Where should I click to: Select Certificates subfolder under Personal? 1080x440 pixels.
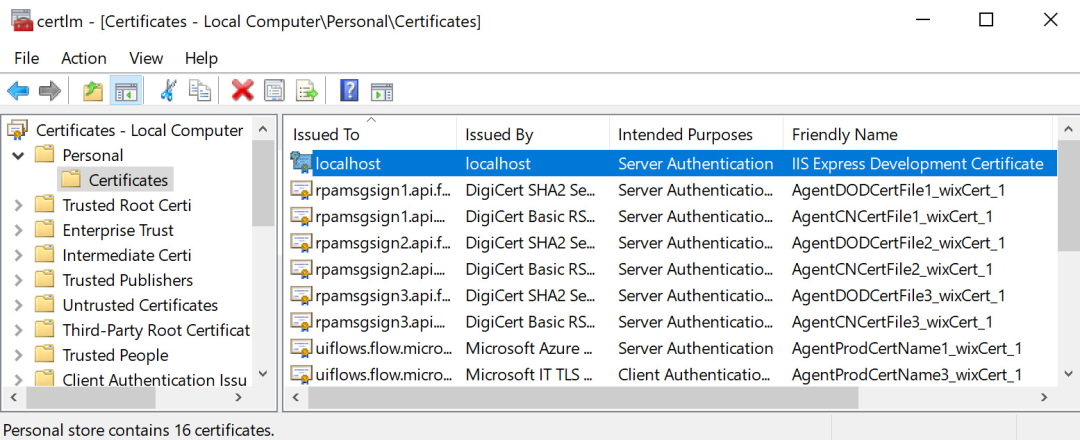(128, 180)
